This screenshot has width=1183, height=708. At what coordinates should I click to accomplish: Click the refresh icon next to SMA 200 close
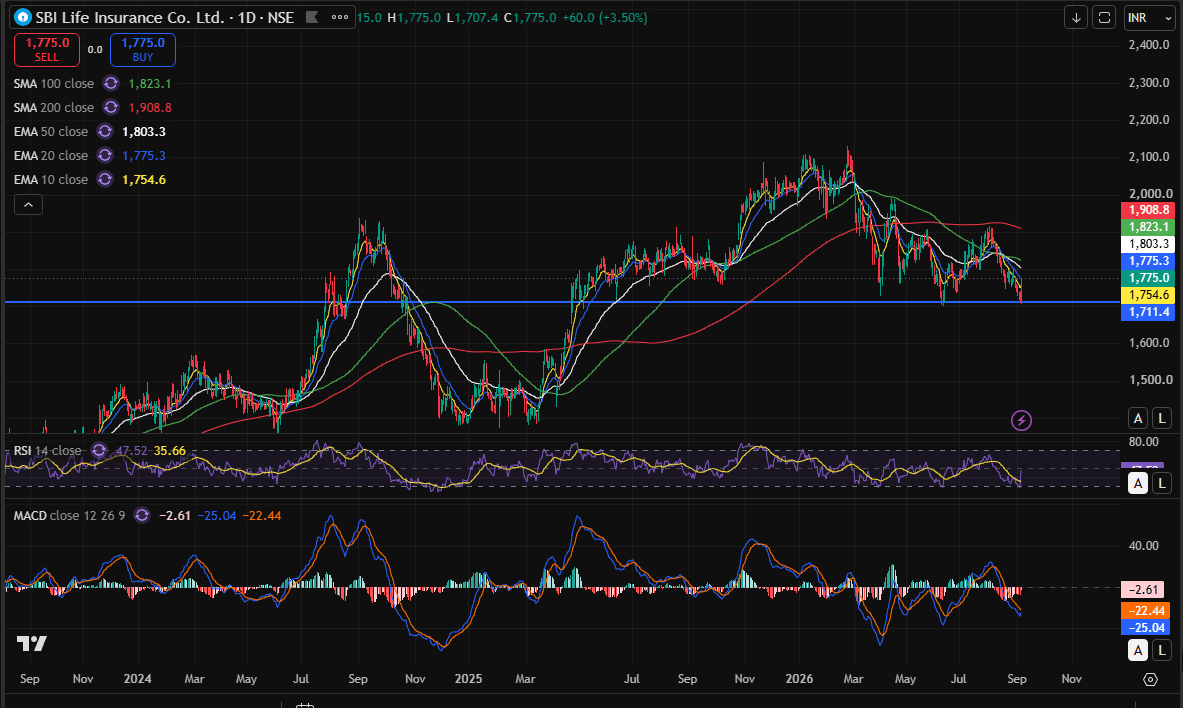tap(111, 107)
